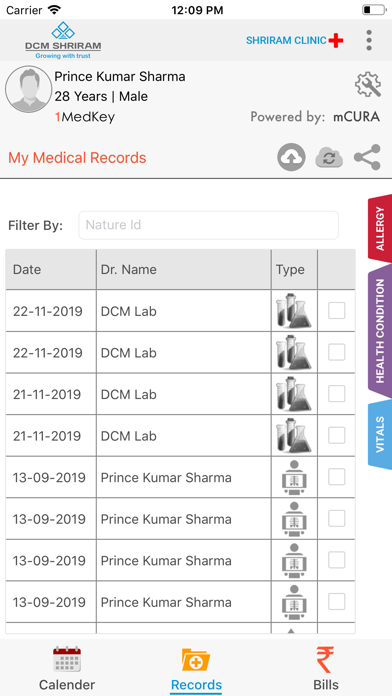Focus the Nature Id filter field
Viewport: 392px width, 696px height.
[209, 225]
